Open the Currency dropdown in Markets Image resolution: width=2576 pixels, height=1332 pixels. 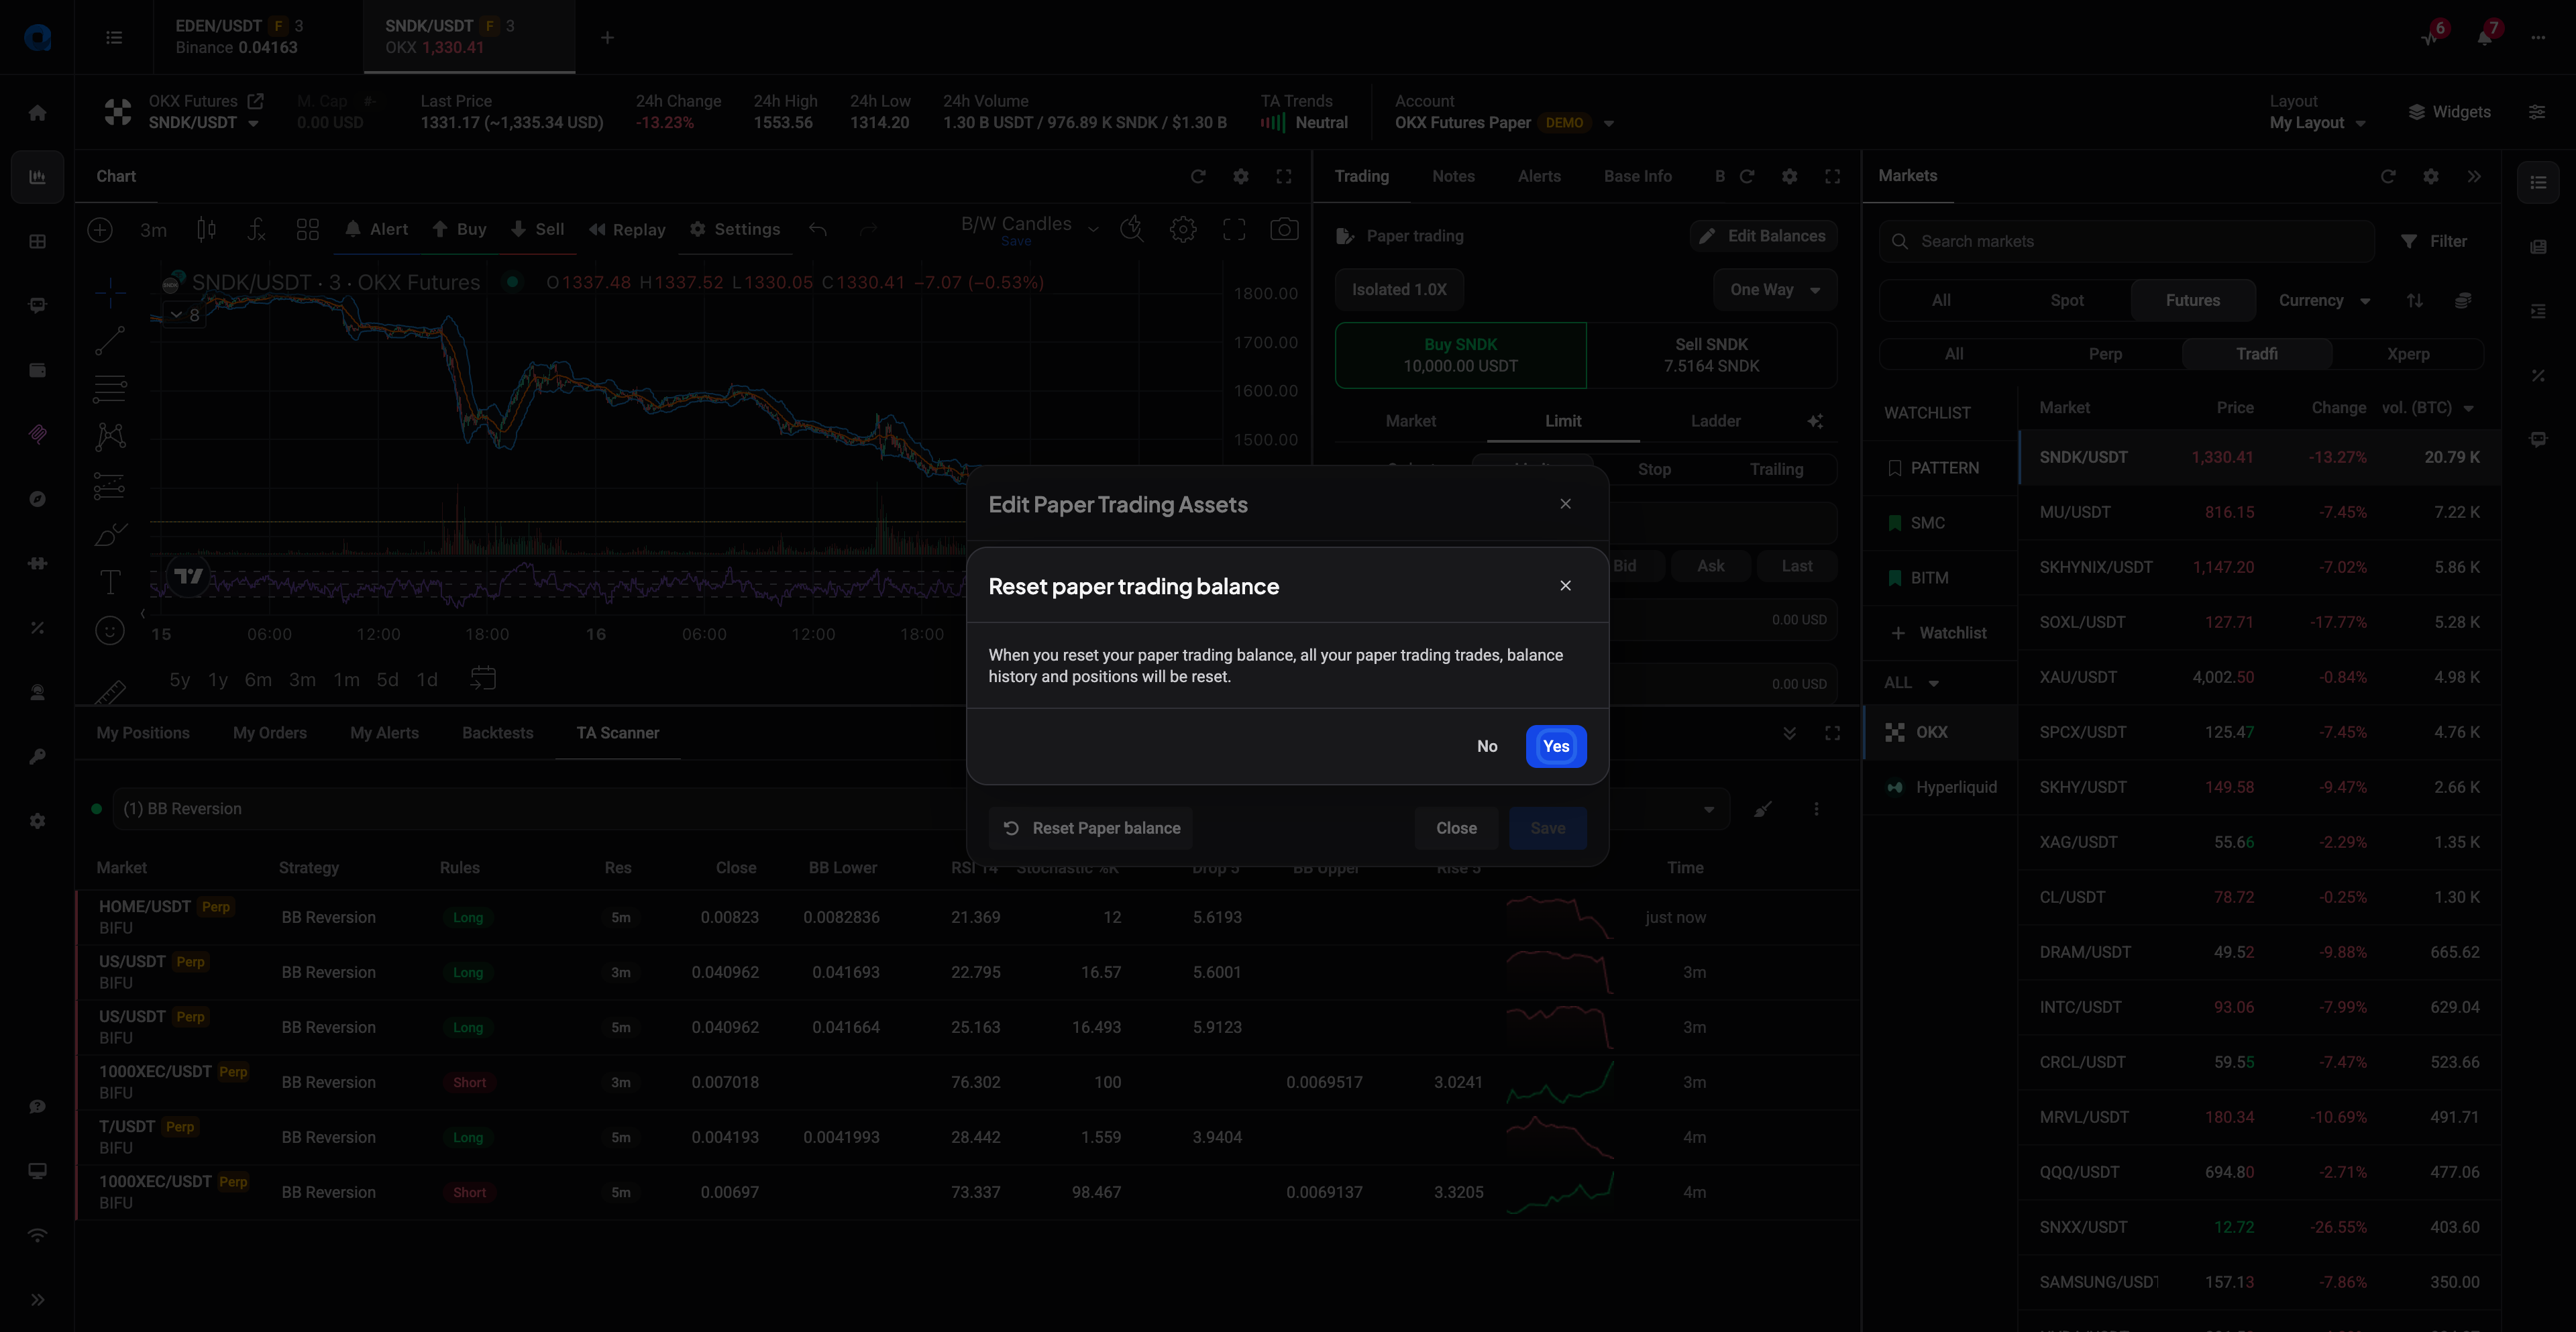pos(2324,300)
